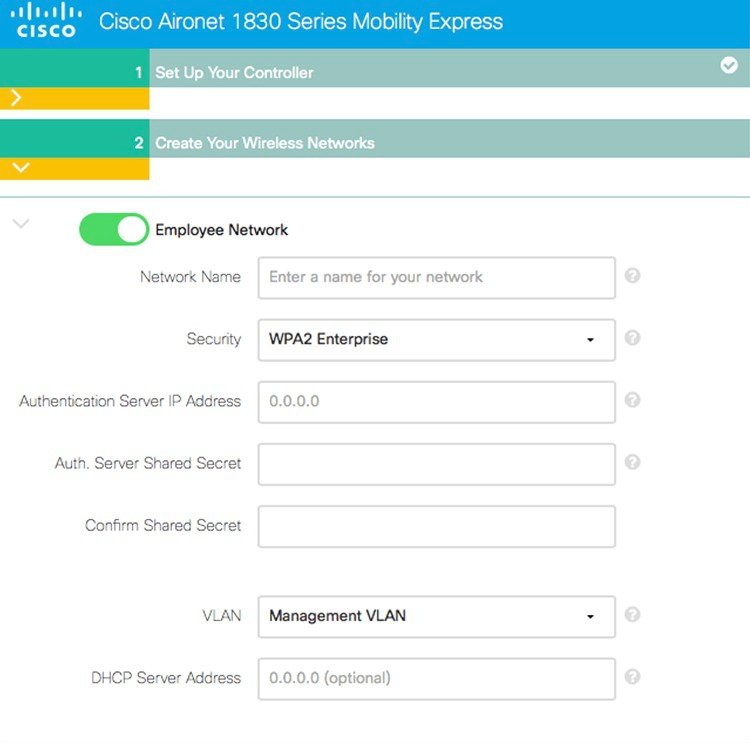
Task: Select the Create Your Wireless Networks step header
Action: click(x=264, y=143)
